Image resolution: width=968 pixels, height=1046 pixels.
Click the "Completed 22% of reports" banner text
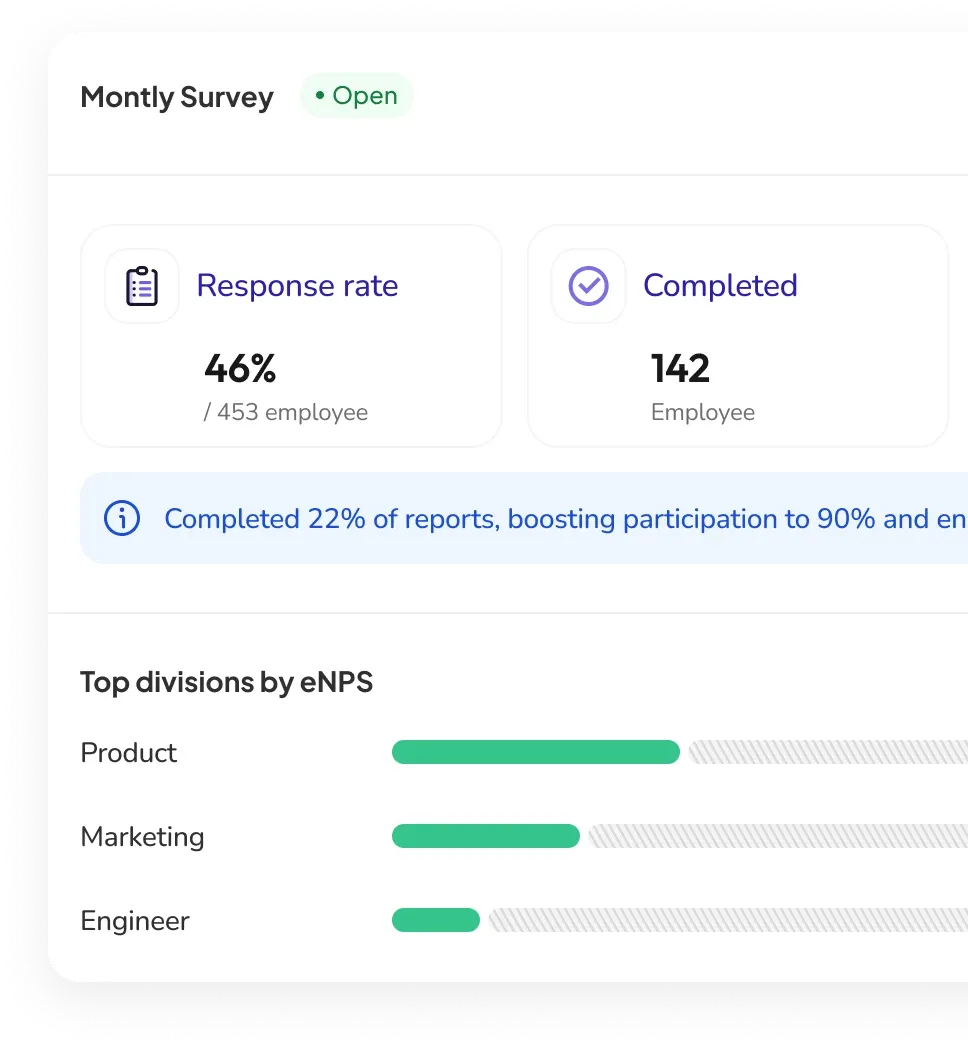(566, 519)
